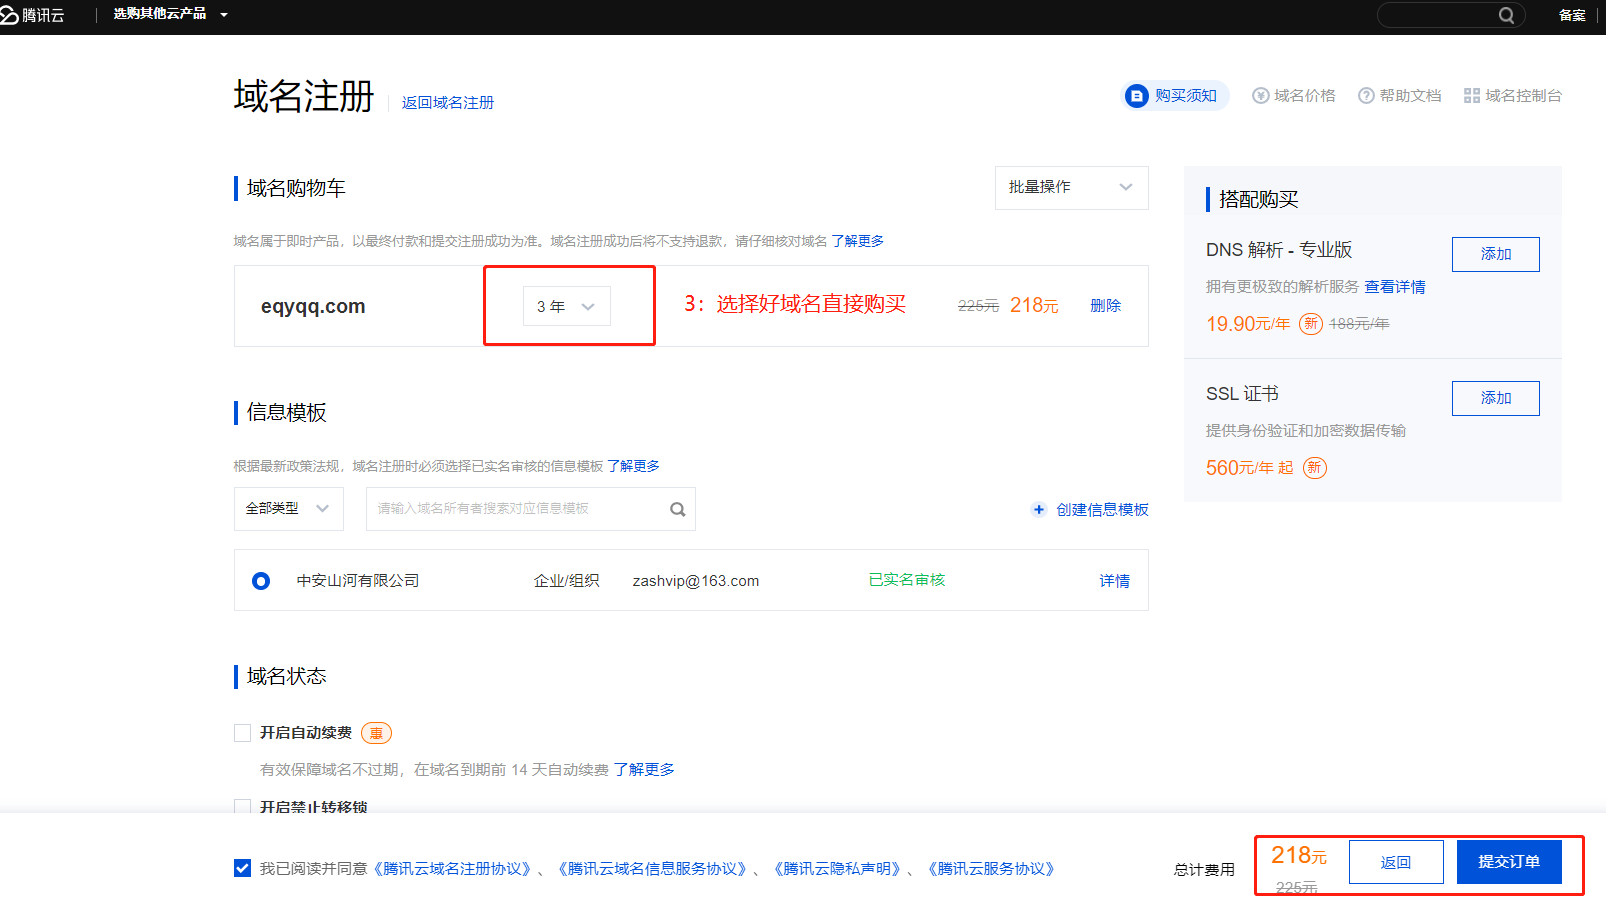
Task: Click 备案 in the top navigation
Action: pyautogui.click(x=1572, y=15)
